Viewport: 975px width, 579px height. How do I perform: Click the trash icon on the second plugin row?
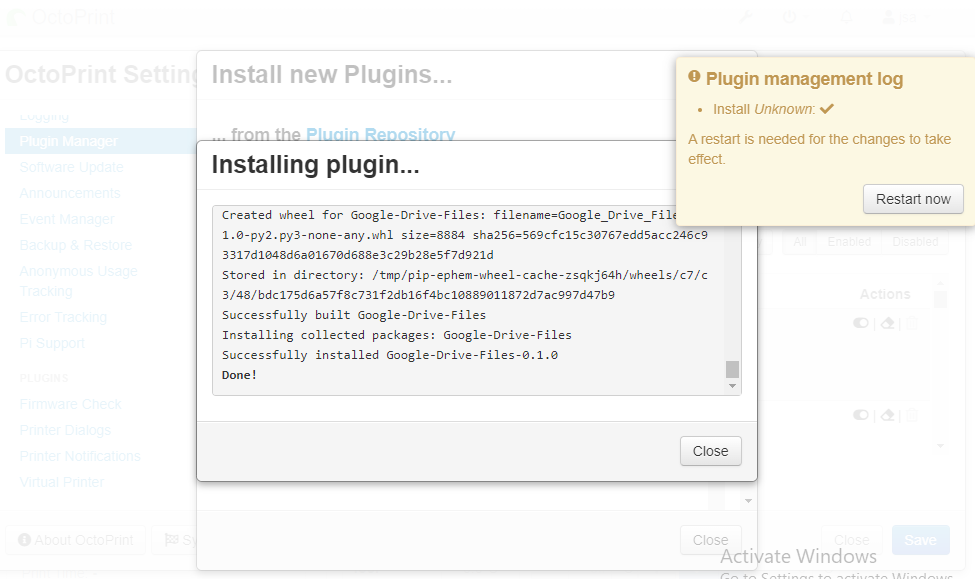[x=912, y=415]
